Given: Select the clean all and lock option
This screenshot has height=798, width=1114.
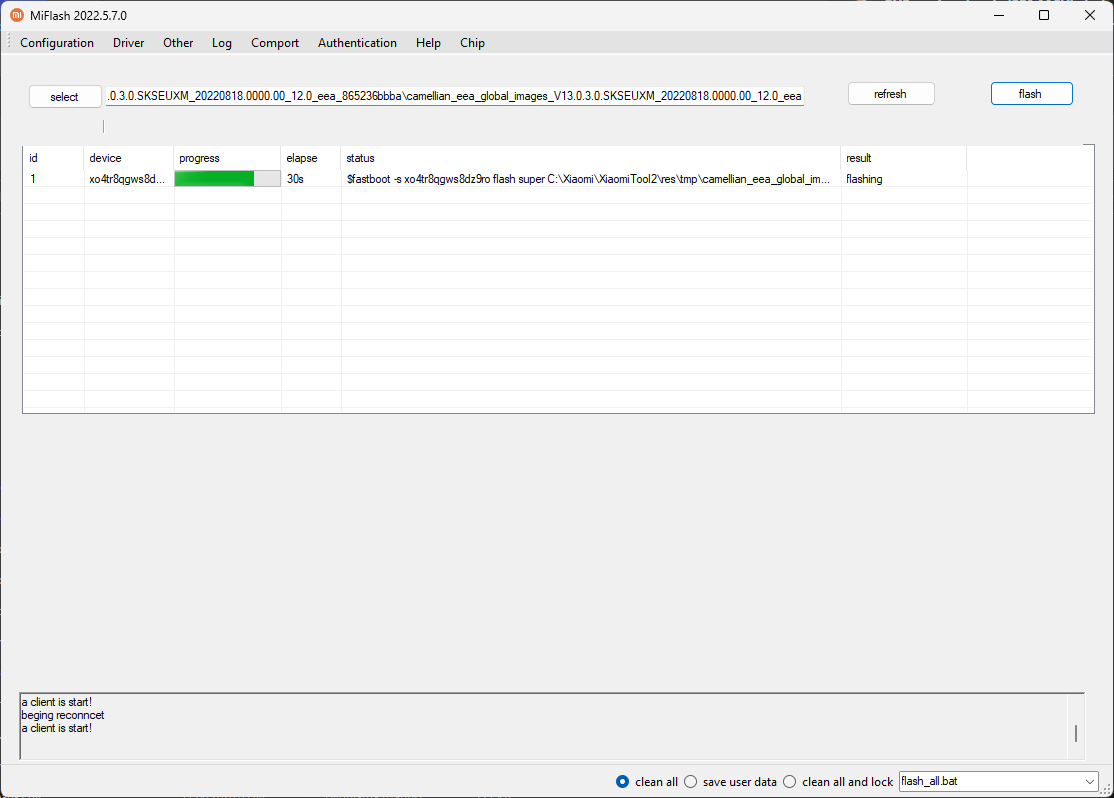Looking at the screenshot, I should tap(790, 782).
